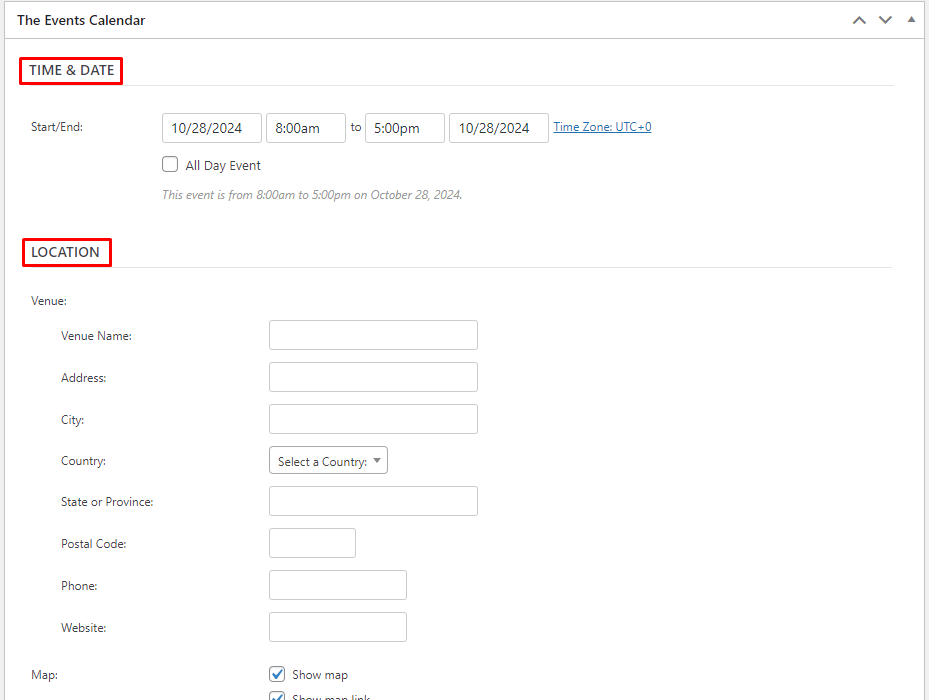The image size is (929, 700).
Task: Click The Events Calendar panel title
Action: point(81,20)
